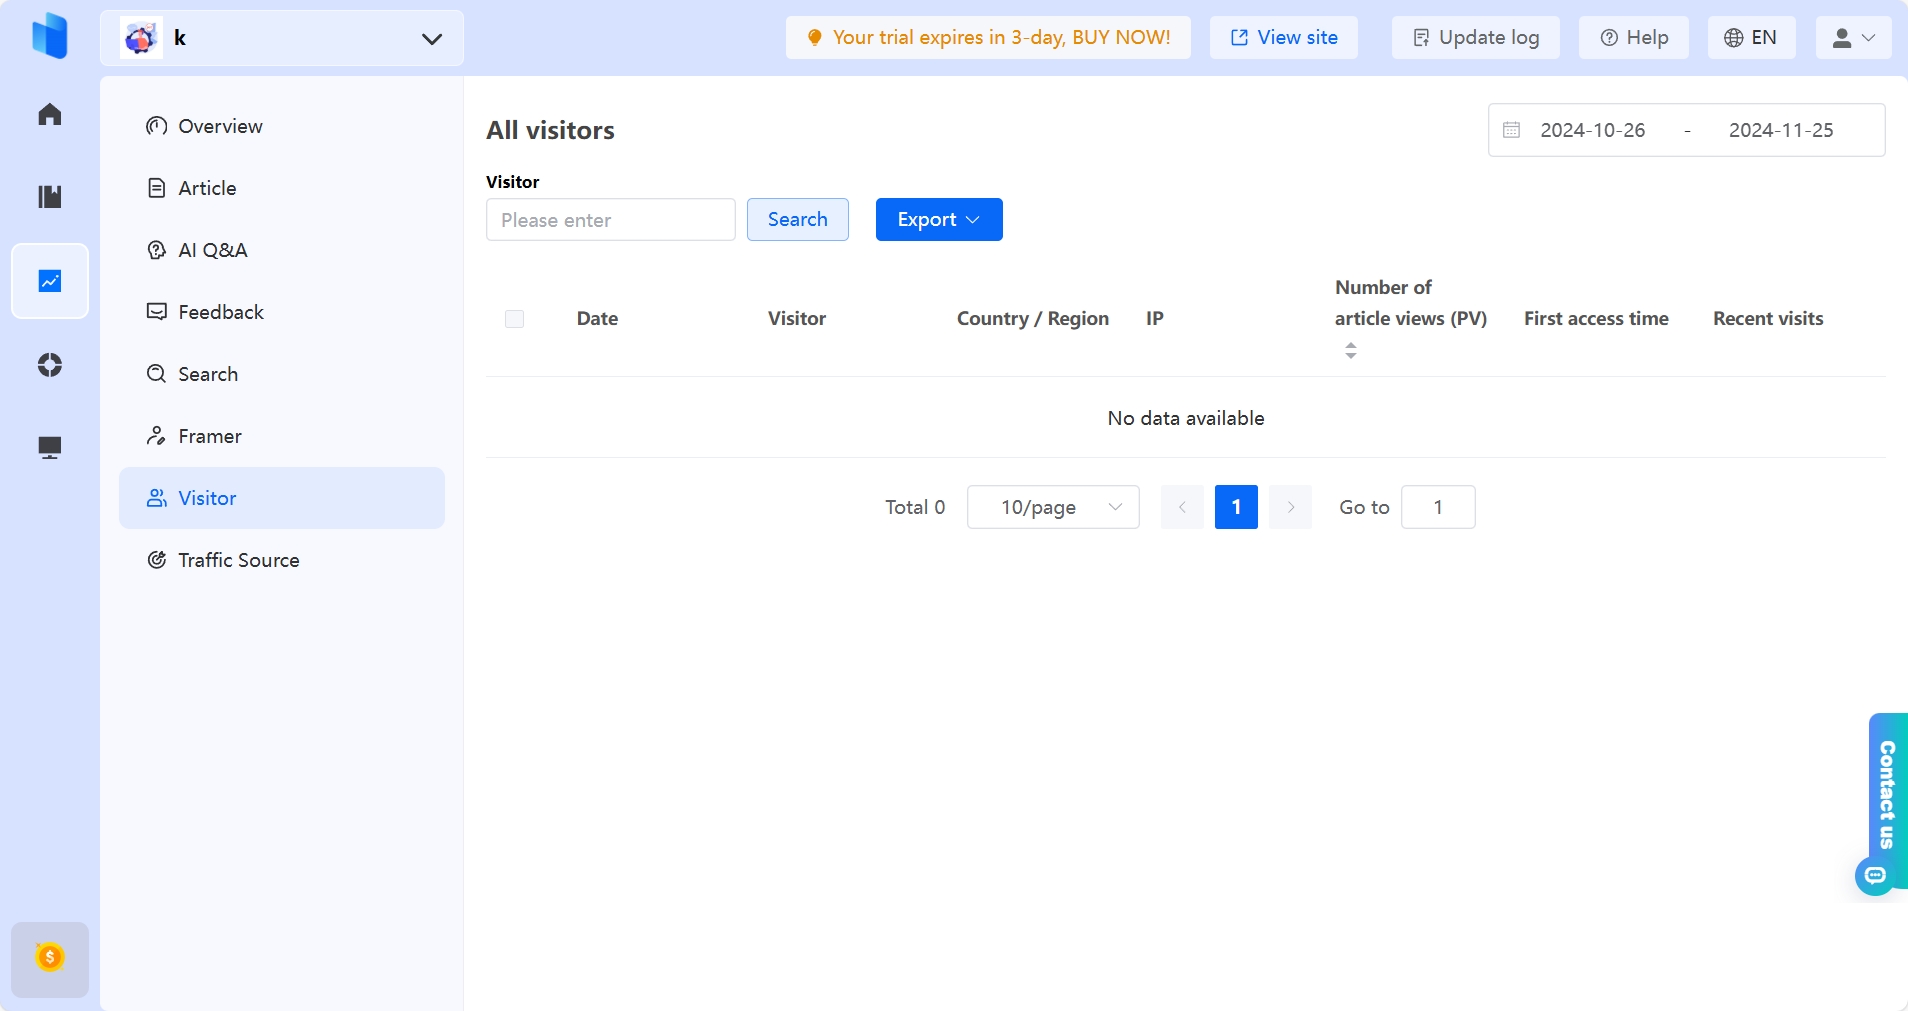Viewport: 1908px width, 1011px height.
Task: Open the Help section with question mark icon
Action: pyautogui.click(x=1634, y=37)
